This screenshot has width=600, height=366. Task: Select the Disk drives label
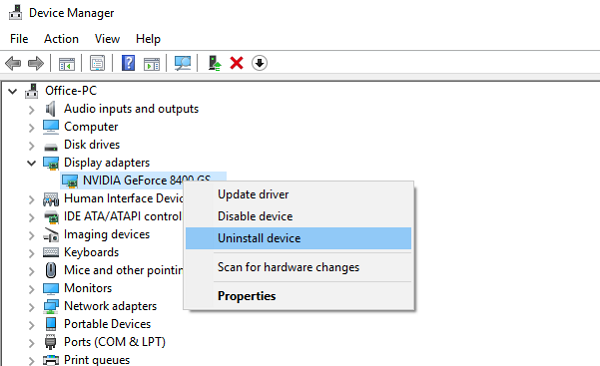(92, 145)
